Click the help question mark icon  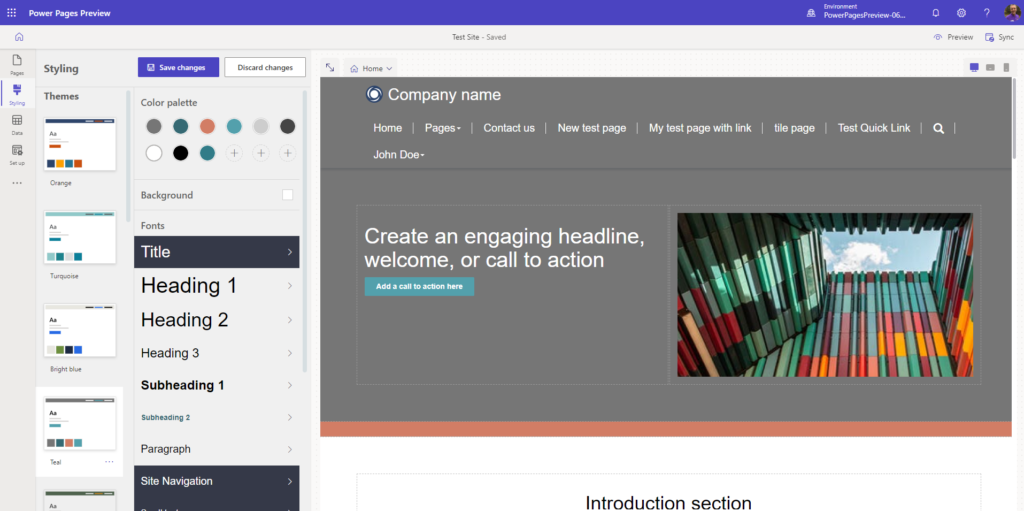(x=987, y=12)
